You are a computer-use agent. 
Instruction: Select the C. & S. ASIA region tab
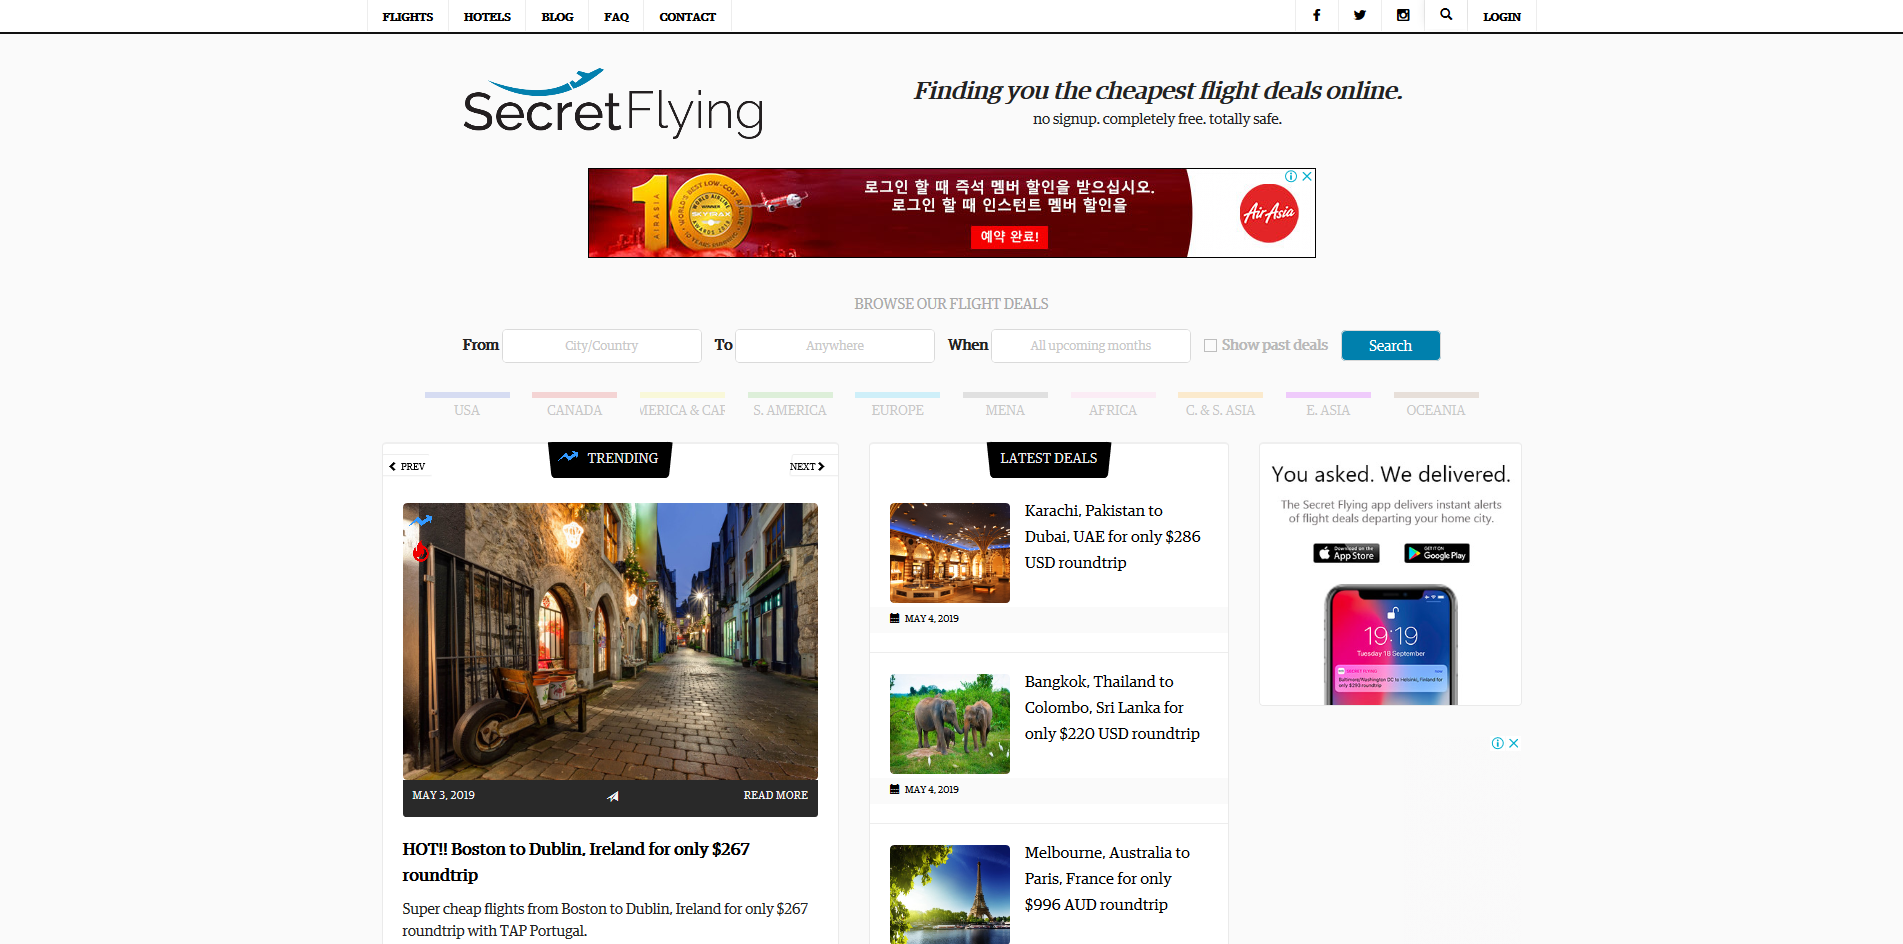pyautogui.click(x=1220, y=405)
